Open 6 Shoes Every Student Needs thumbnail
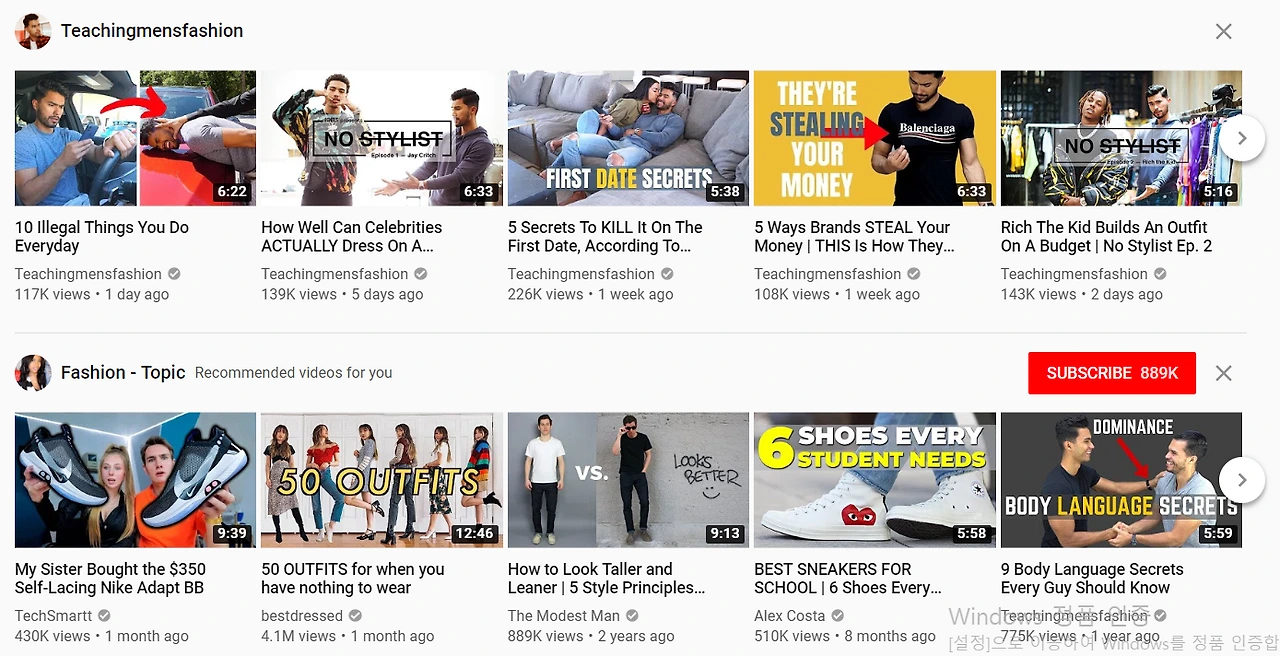The image size is (1280, 656). click(874, 480)
